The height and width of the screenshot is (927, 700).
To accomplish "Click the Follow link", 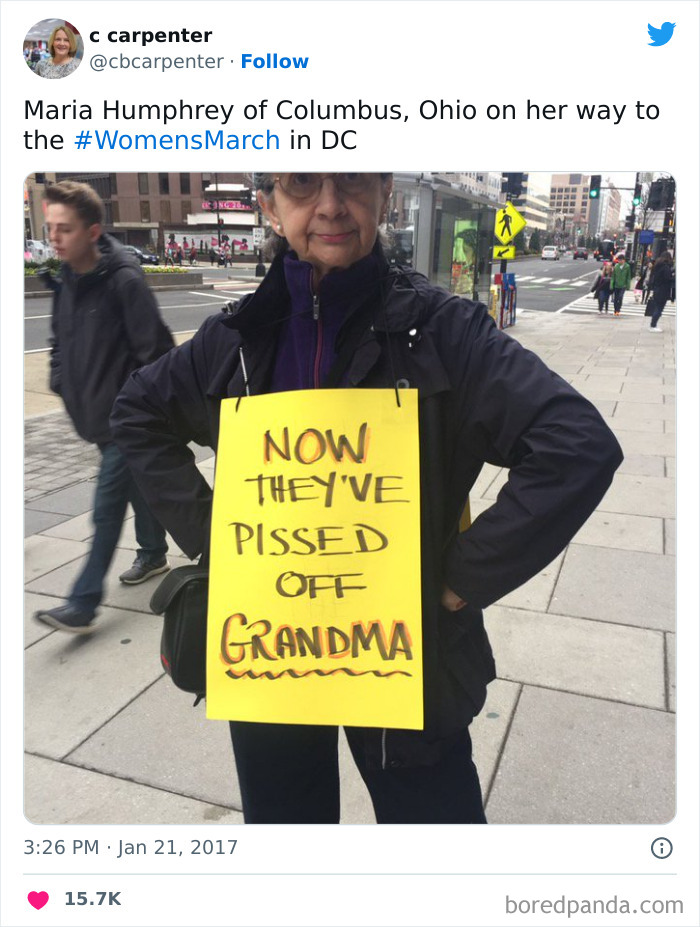I will [x=274, y=61].
